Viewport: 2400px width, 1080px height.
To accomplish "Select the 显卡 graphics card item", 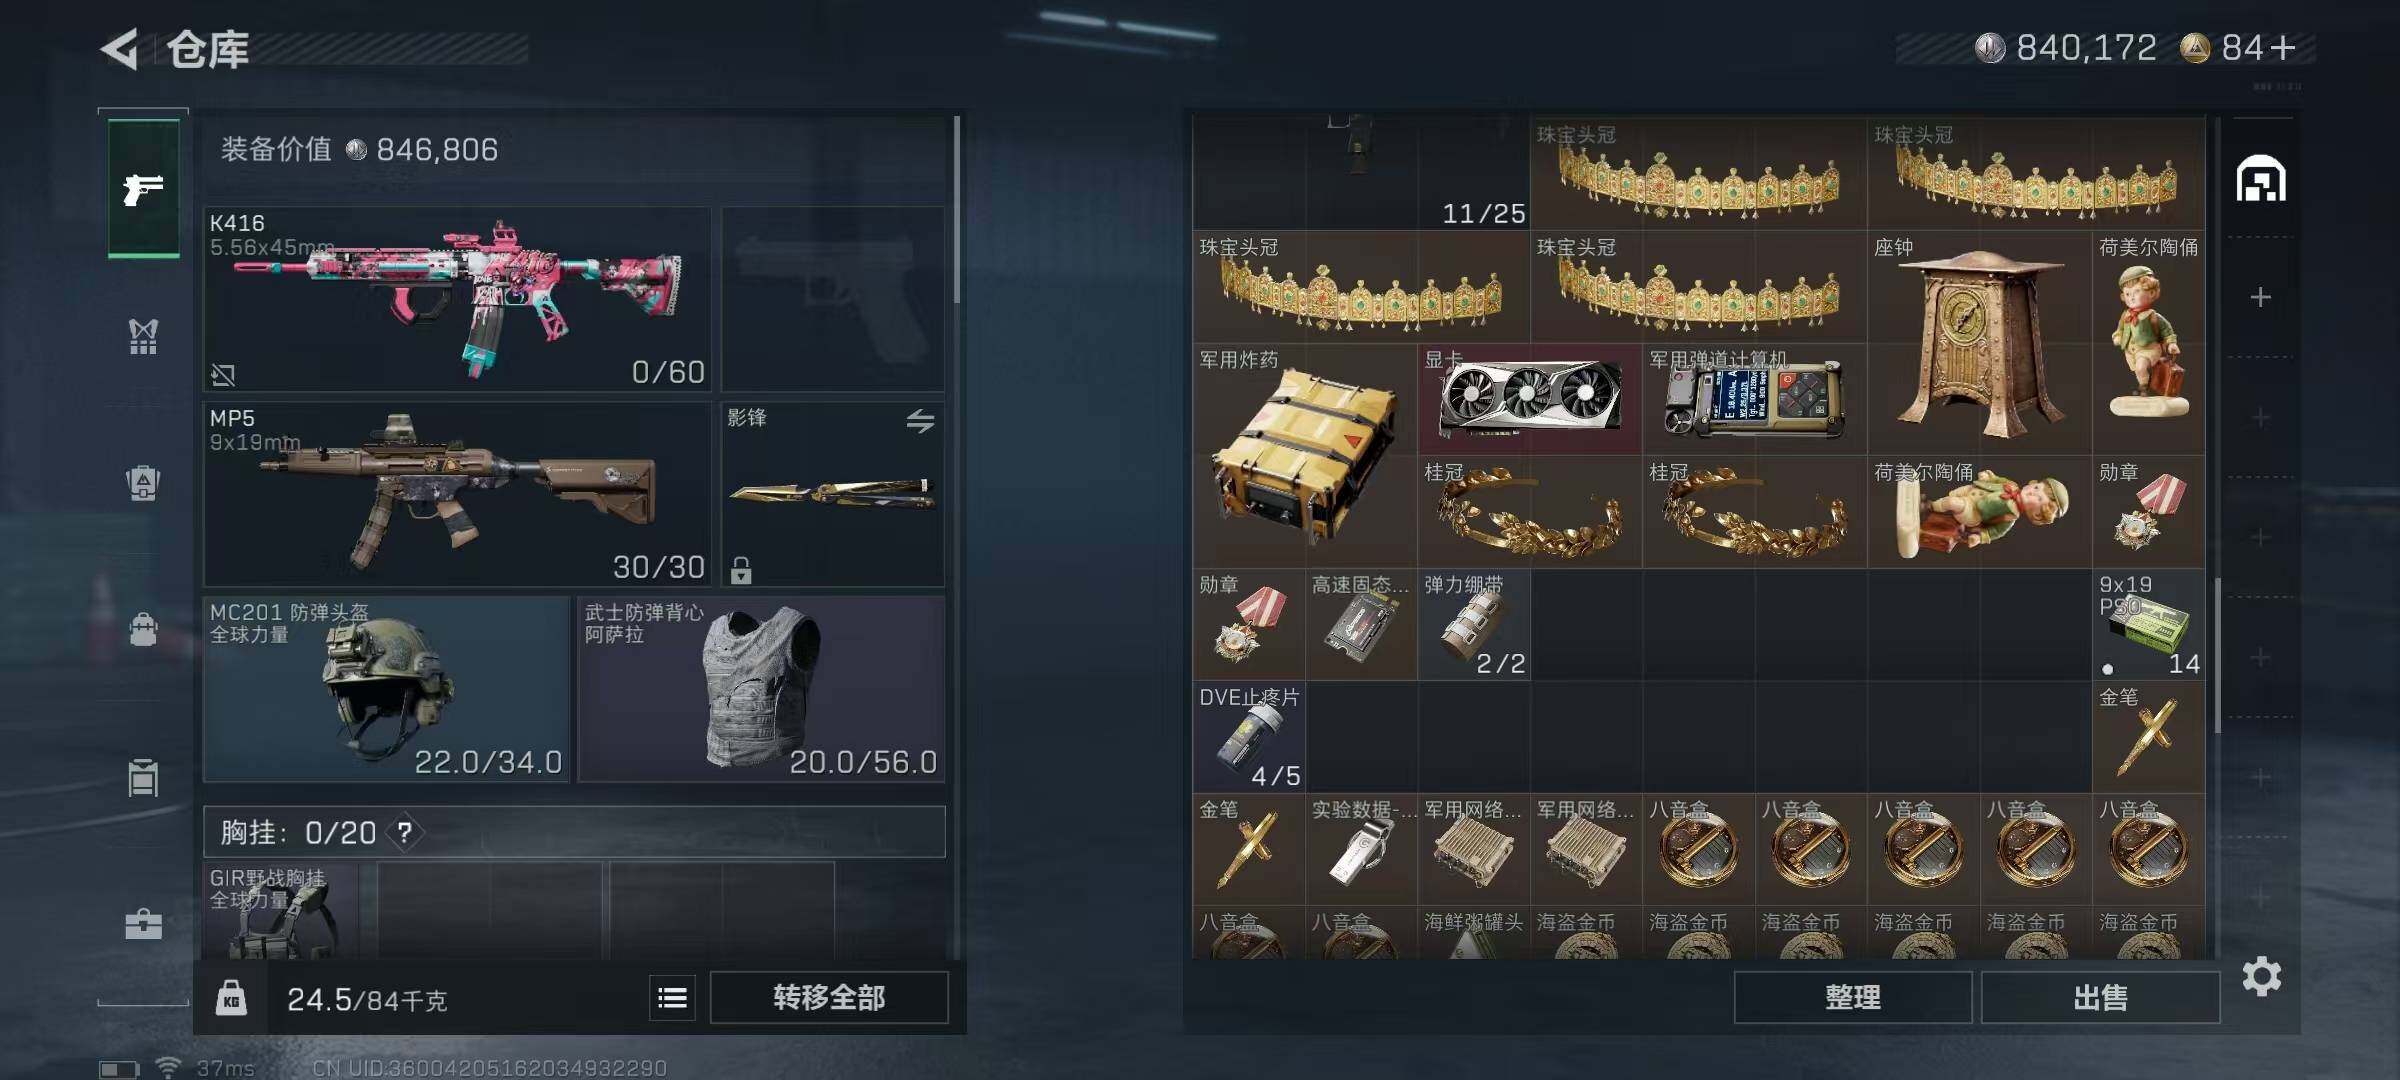I will tap(1530, 400).
